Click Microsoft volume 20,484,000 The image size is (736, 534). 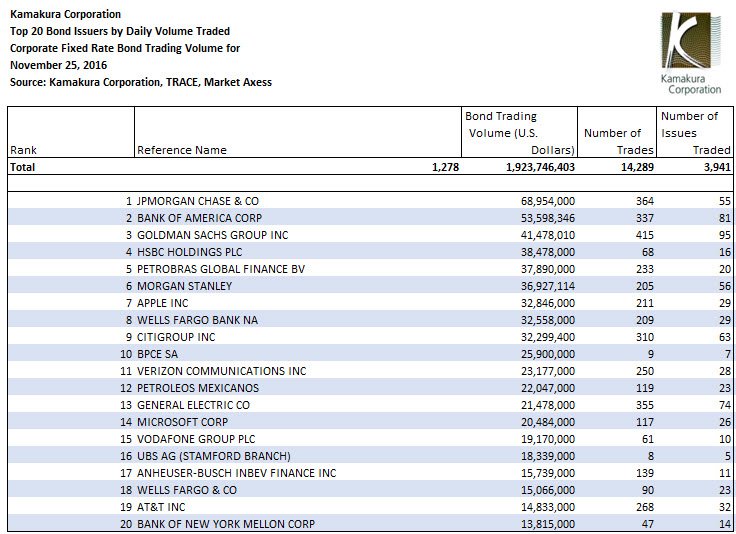(x=548, y=422)
